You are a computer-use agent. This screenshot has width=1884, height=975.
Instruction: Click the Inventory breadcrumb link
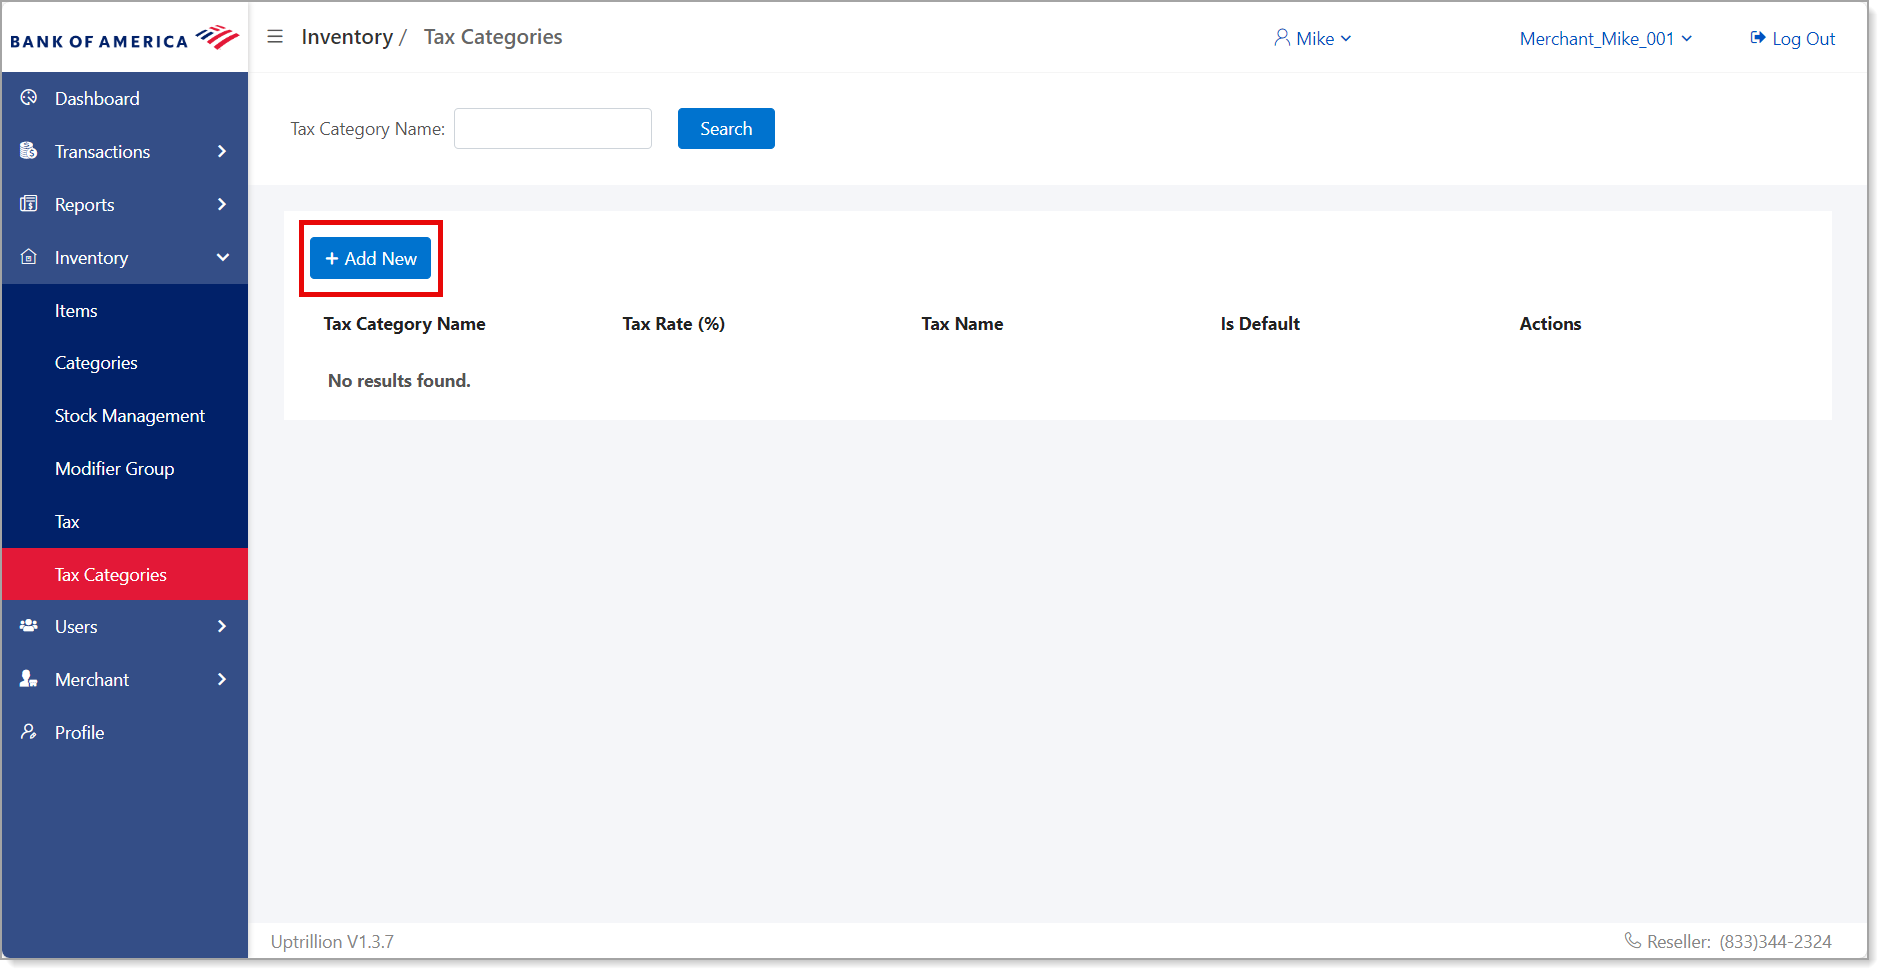tap(347, 37)
